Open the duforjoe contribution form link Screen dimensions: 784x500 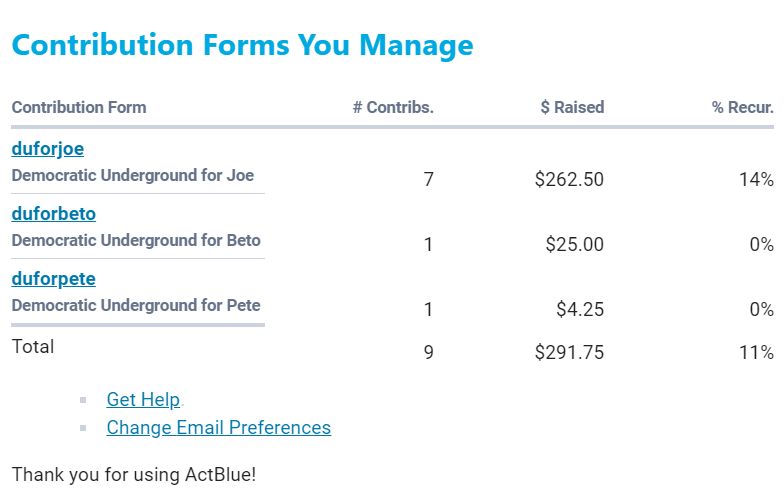(47, 149)
